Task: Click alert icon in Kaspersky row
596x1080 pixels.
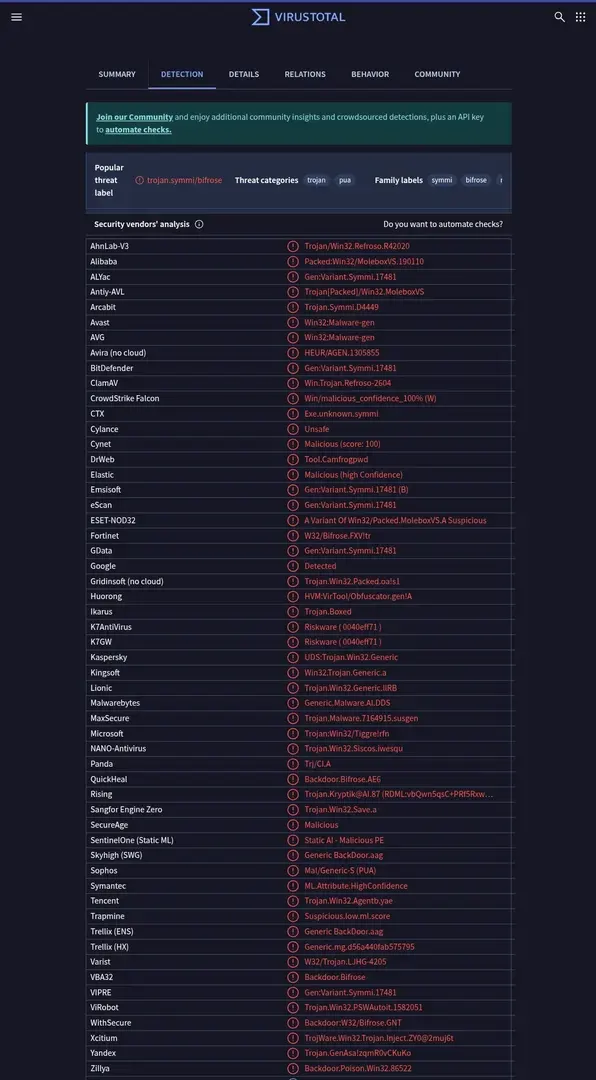Action: coord(293,657)
